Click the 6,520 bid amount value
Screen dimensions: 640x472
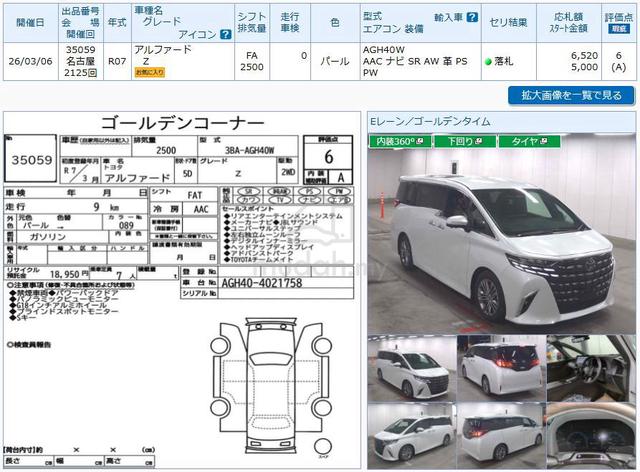click(x=584, y=56)
